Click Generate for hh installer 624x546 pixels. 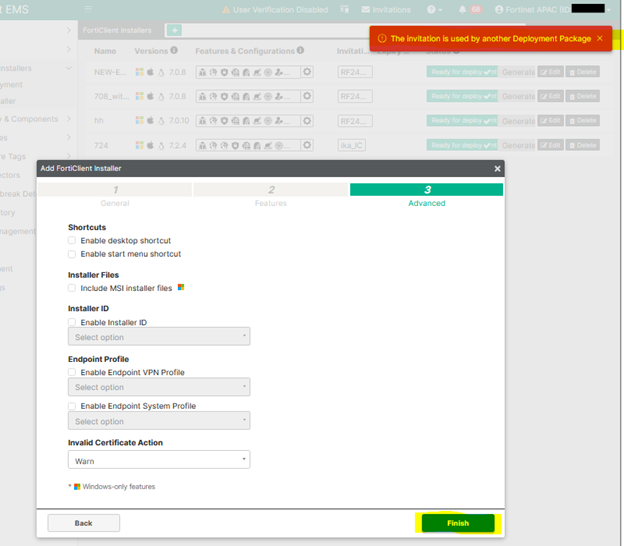pyautogui.click(x=518, y=121)
